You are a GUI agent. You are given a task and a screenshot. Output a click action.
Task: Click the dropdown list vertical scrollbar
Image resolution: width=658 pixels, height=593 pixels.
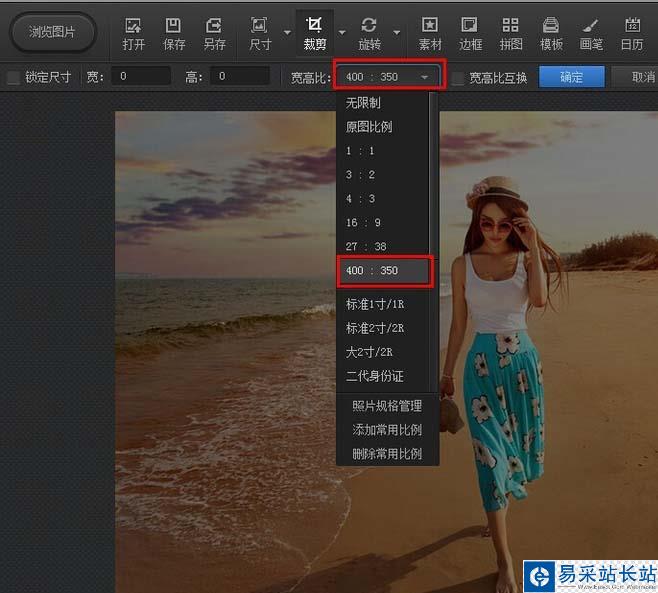[434, 242]
